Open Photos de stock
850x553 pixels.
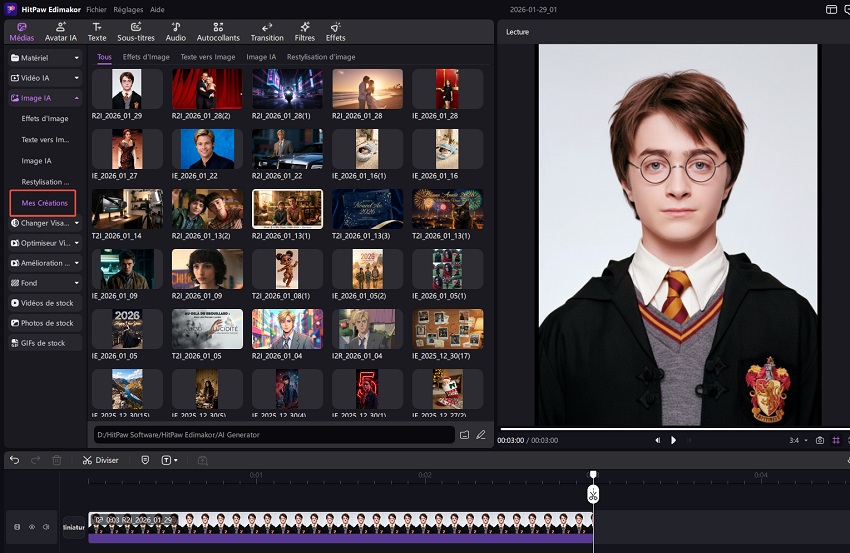(x=45, y=323)
